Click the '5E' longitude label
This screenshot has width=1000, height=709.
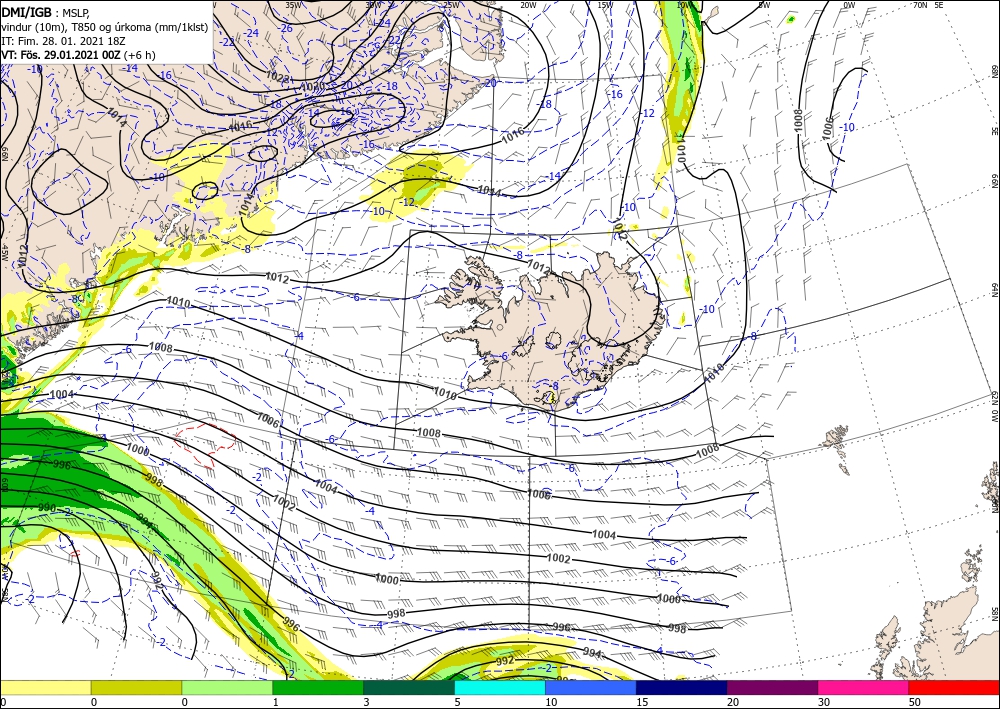(939, 5)
